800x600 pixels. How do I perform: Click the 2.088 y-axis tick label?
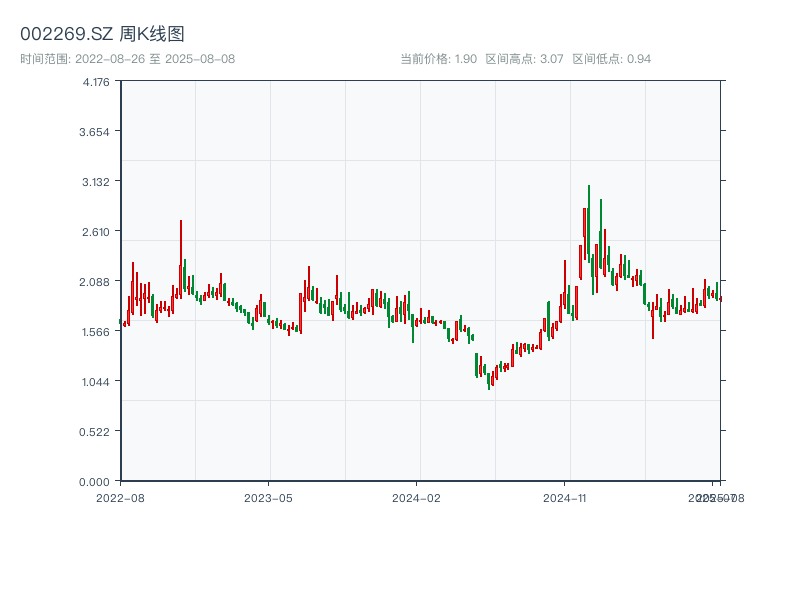point(96,281)
